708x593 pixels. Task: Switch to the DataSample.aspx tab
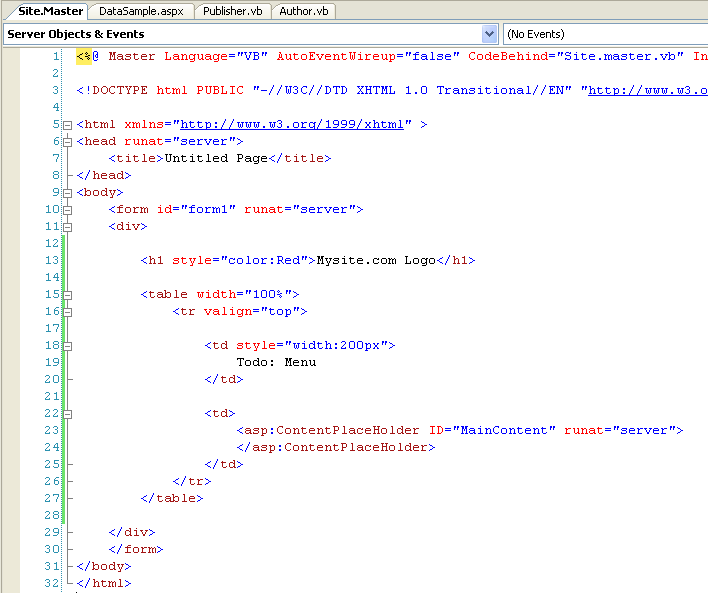(x=139, y=11)
